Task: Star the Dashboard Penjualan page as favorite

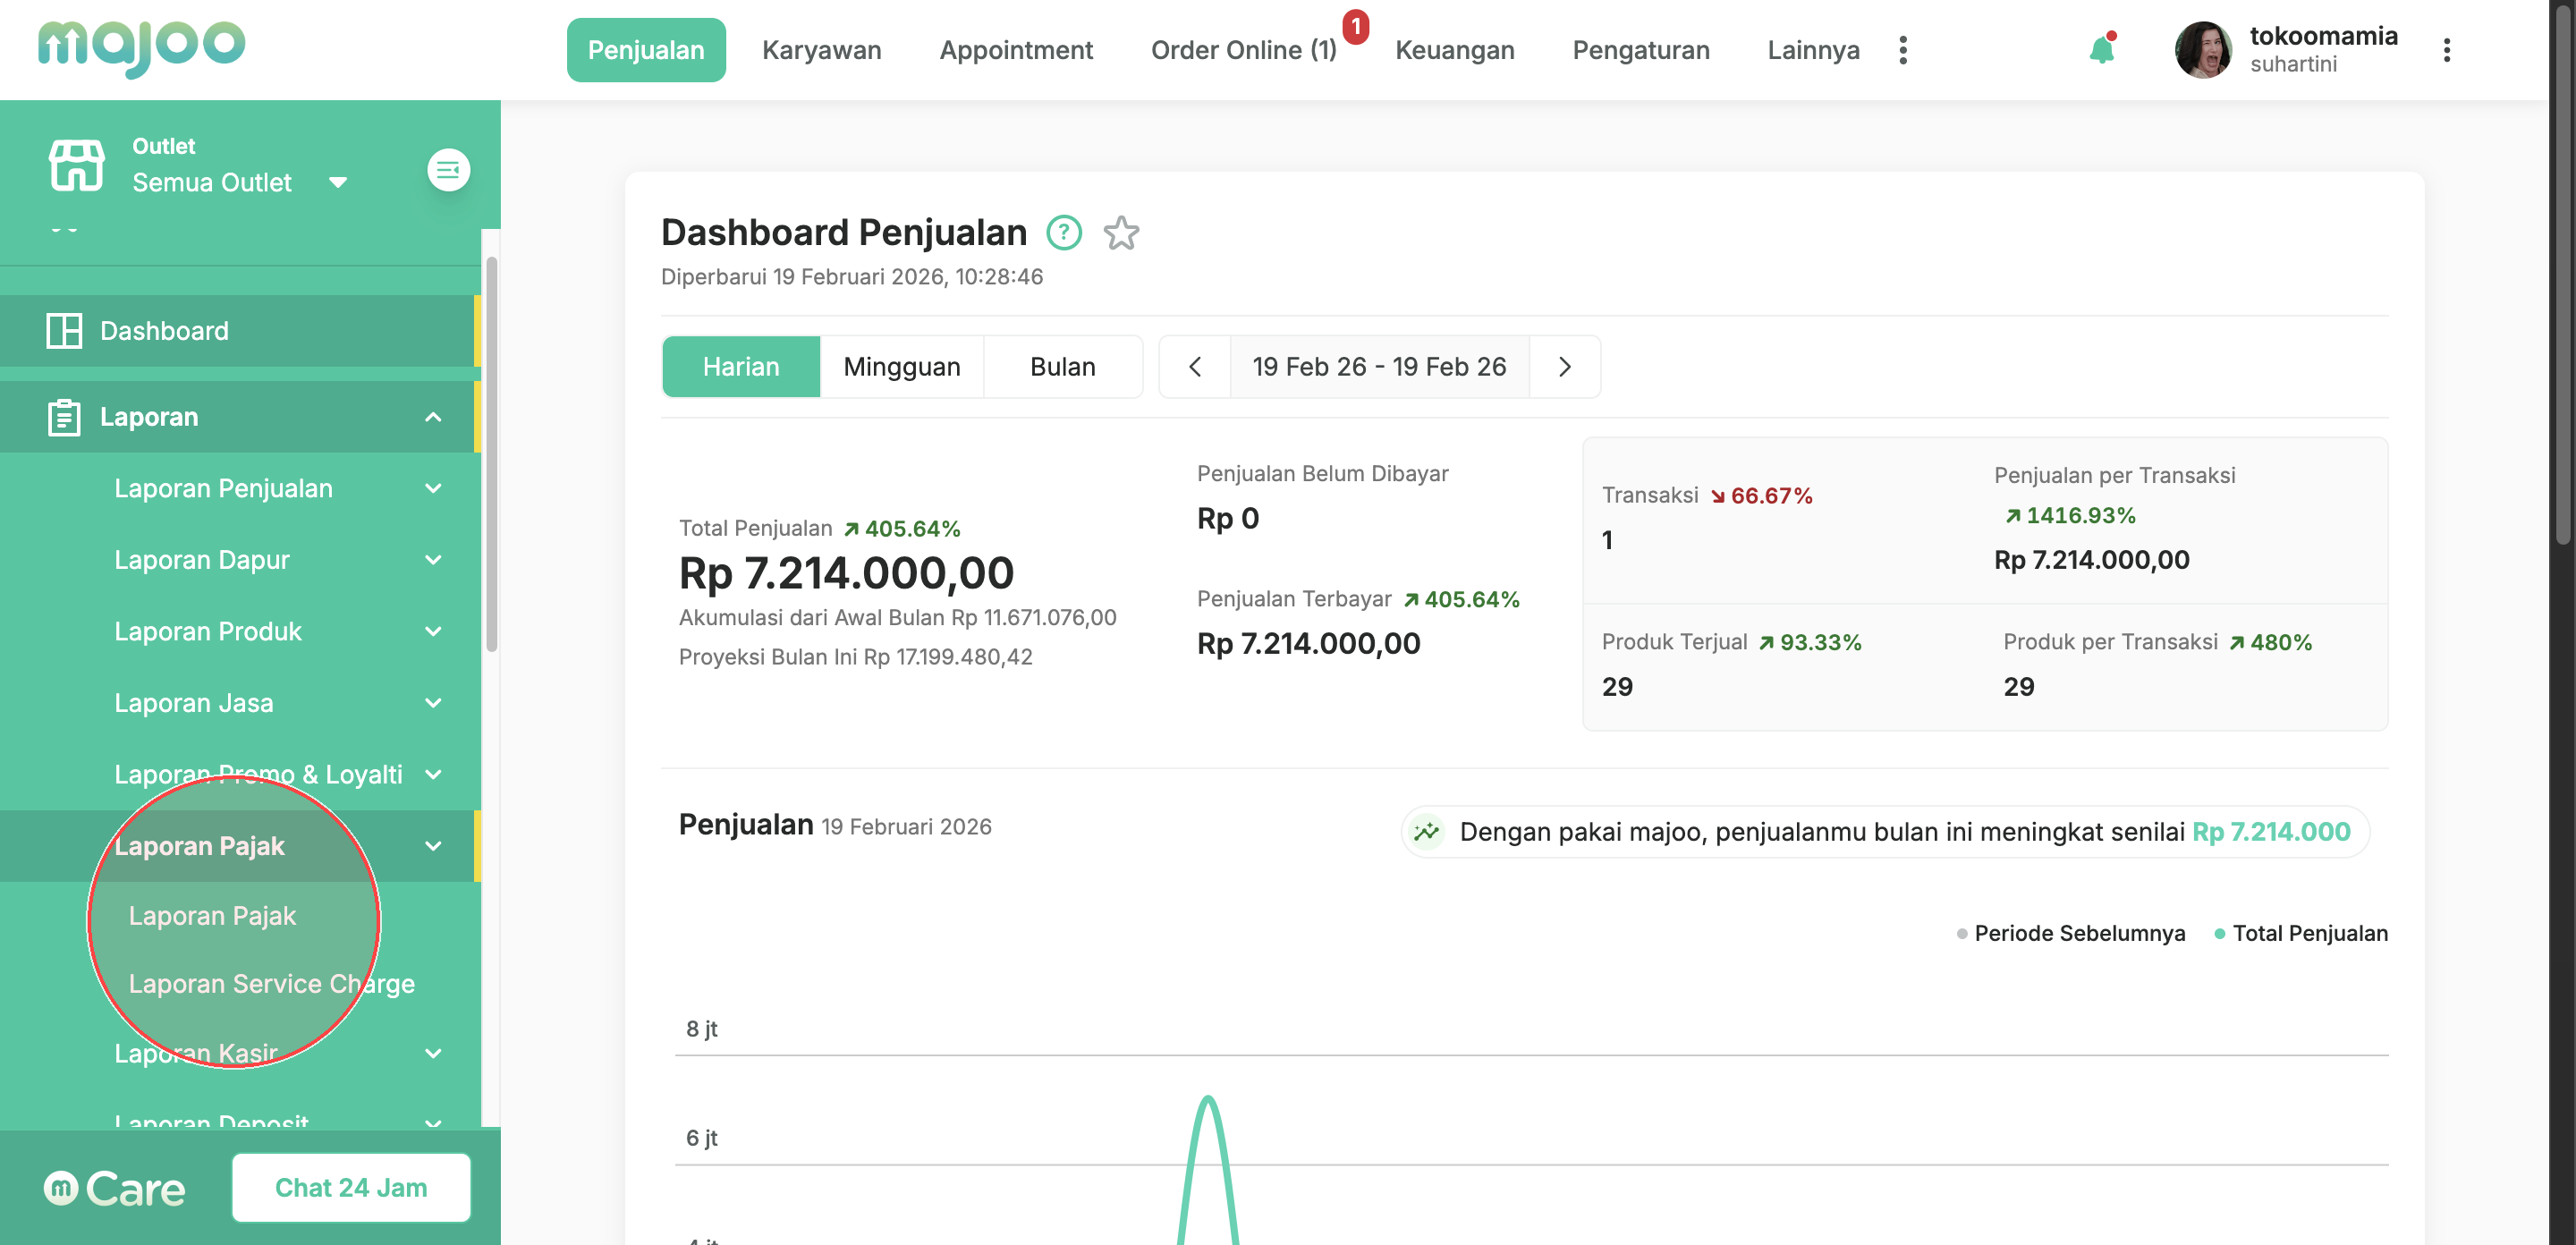Action: (1121, 233)
